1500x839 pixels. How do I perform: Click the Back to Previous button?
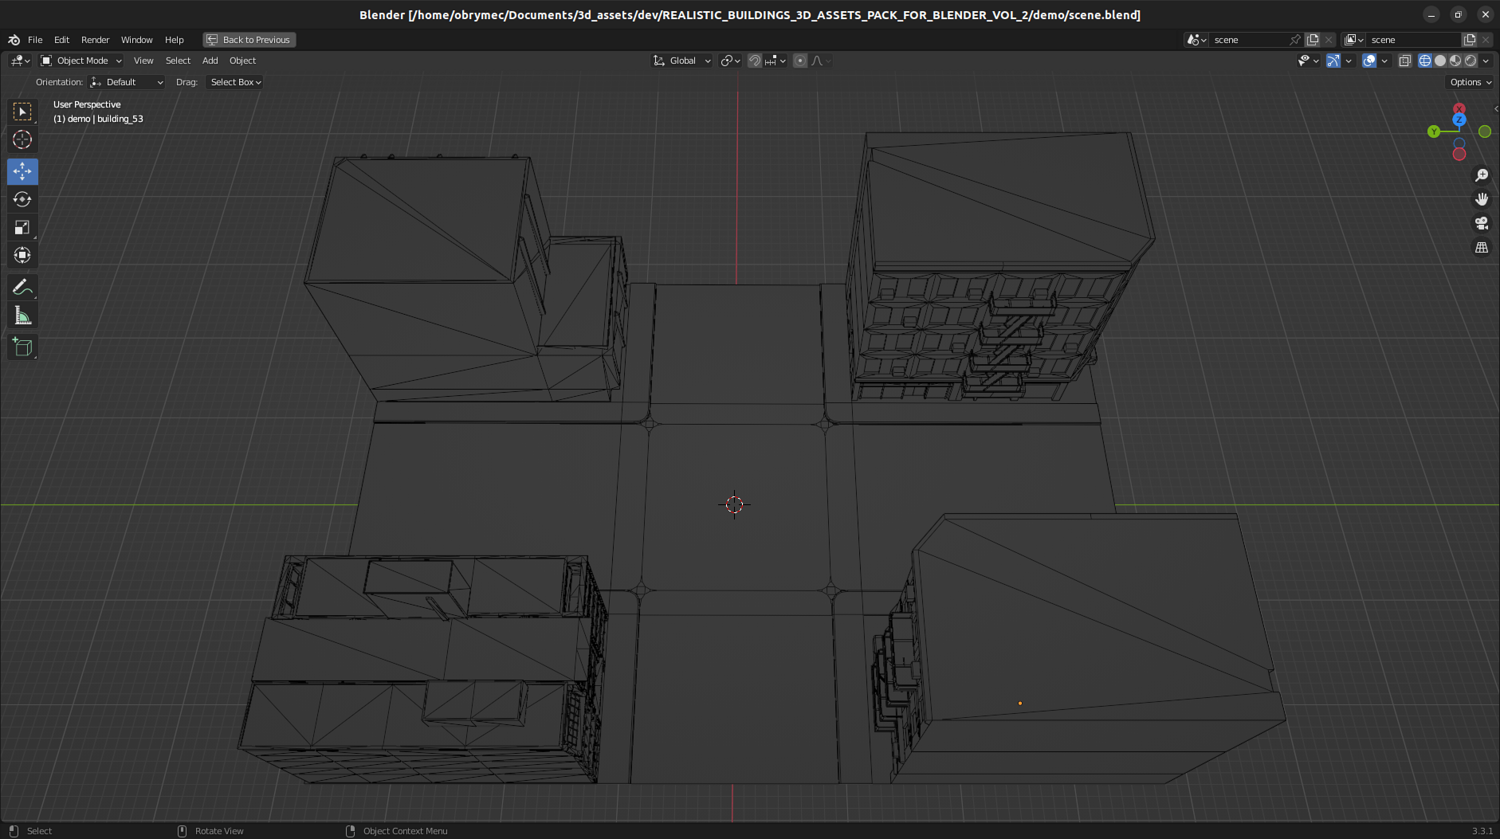pyautogui.click(x=249, y=40)
